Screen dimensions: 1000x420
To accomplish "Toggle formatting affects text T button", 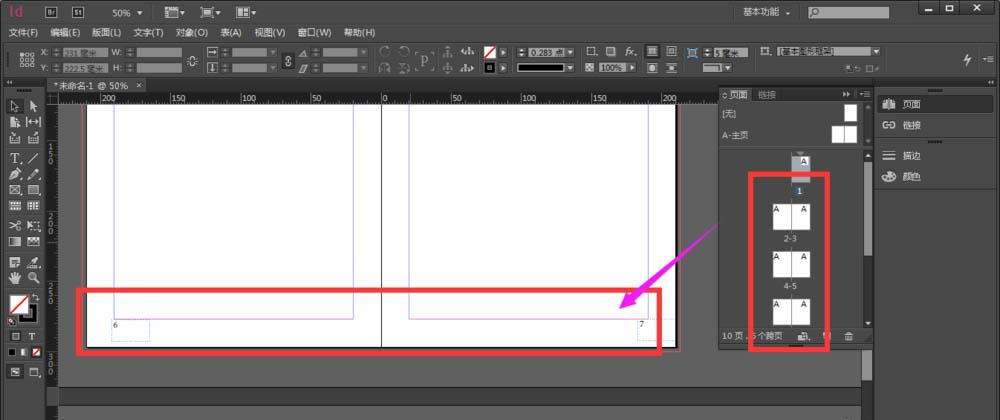I will pos(32,337).
